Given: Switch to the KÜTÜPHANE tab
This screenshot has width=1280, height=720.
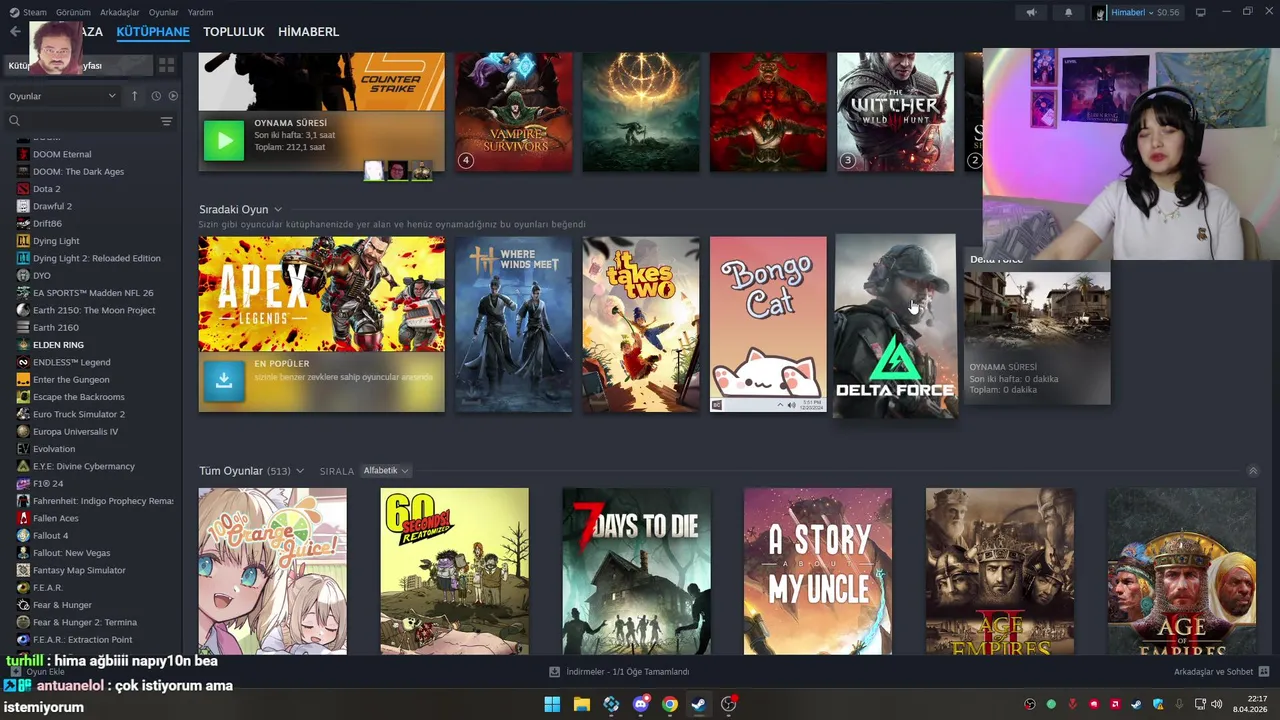Looking at the screenshot, I should point(153,32).
